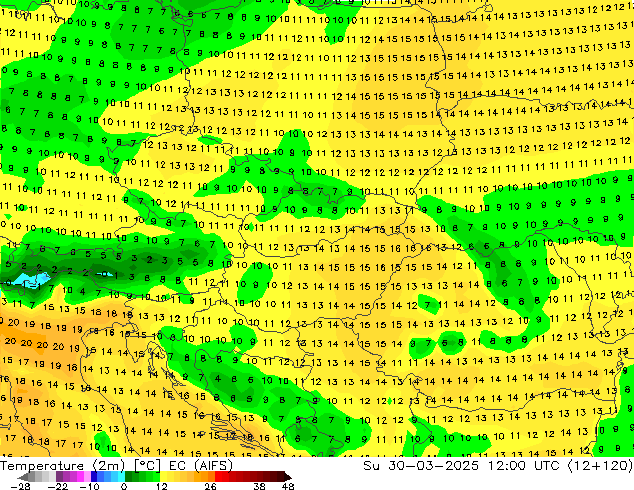
Task: Click the '26' colorbar label
Action: click(x=210, y=486)
